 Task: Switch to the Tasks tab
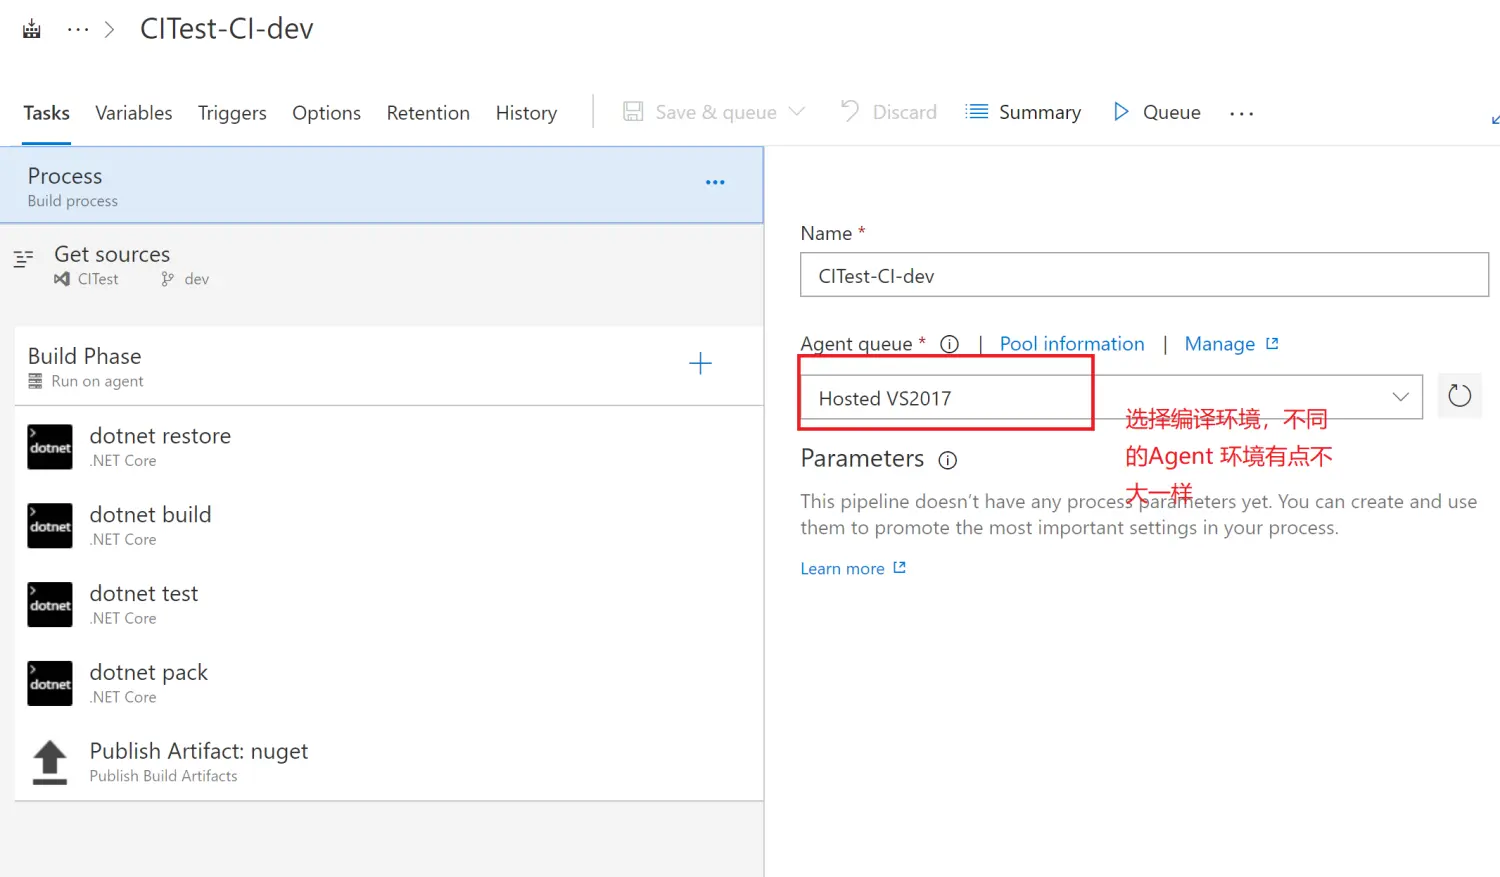point(47,113)
